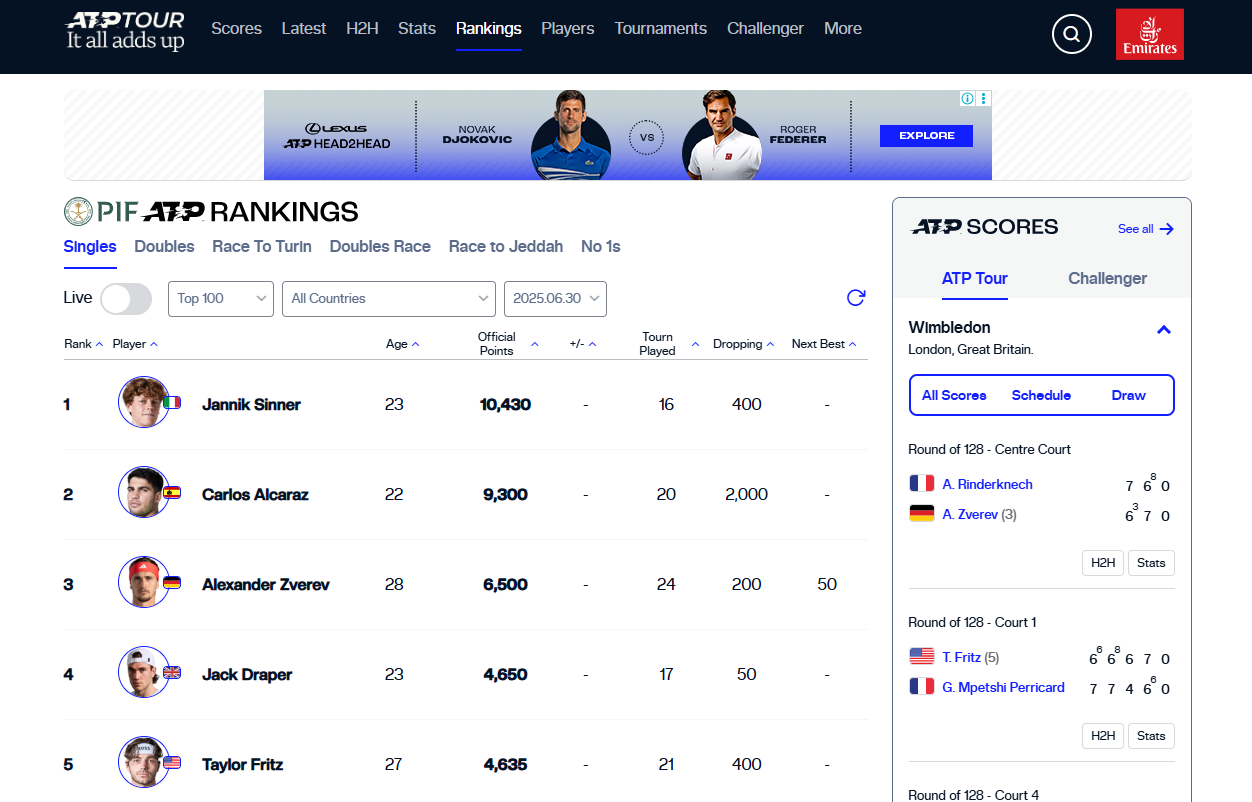Click Carlos Alcaraz's player photo
This screenshot has height=802, width=1252.
coord(143,492)
